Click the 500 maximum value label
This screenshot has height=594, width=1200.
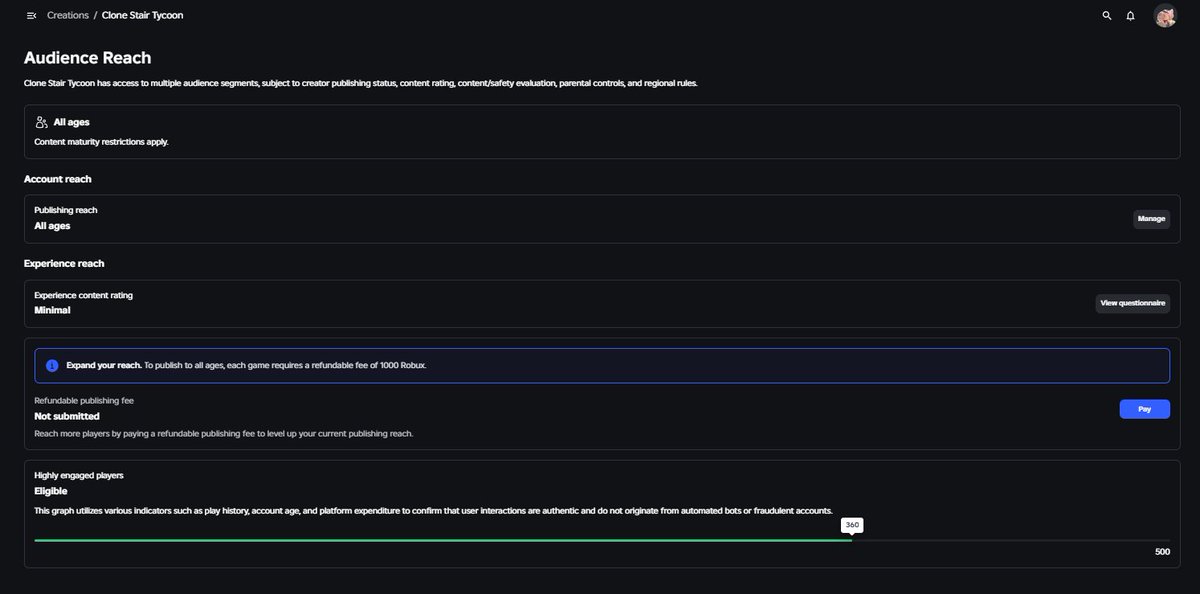click(1162, 552)
